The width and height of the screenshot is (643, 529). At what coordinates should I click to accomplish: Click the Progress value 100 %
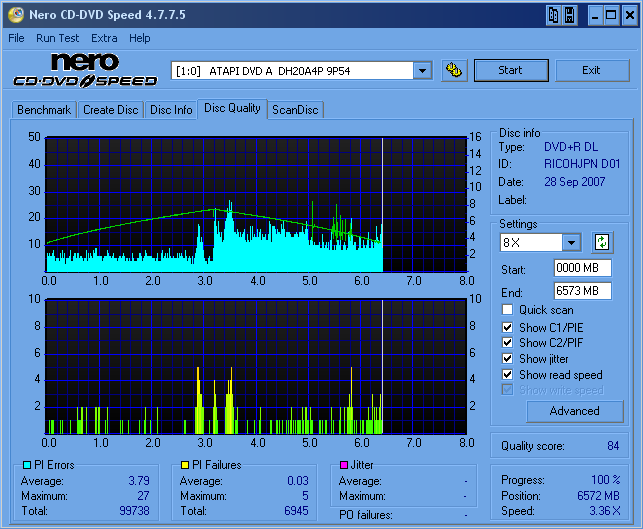(x=606, y=480)
